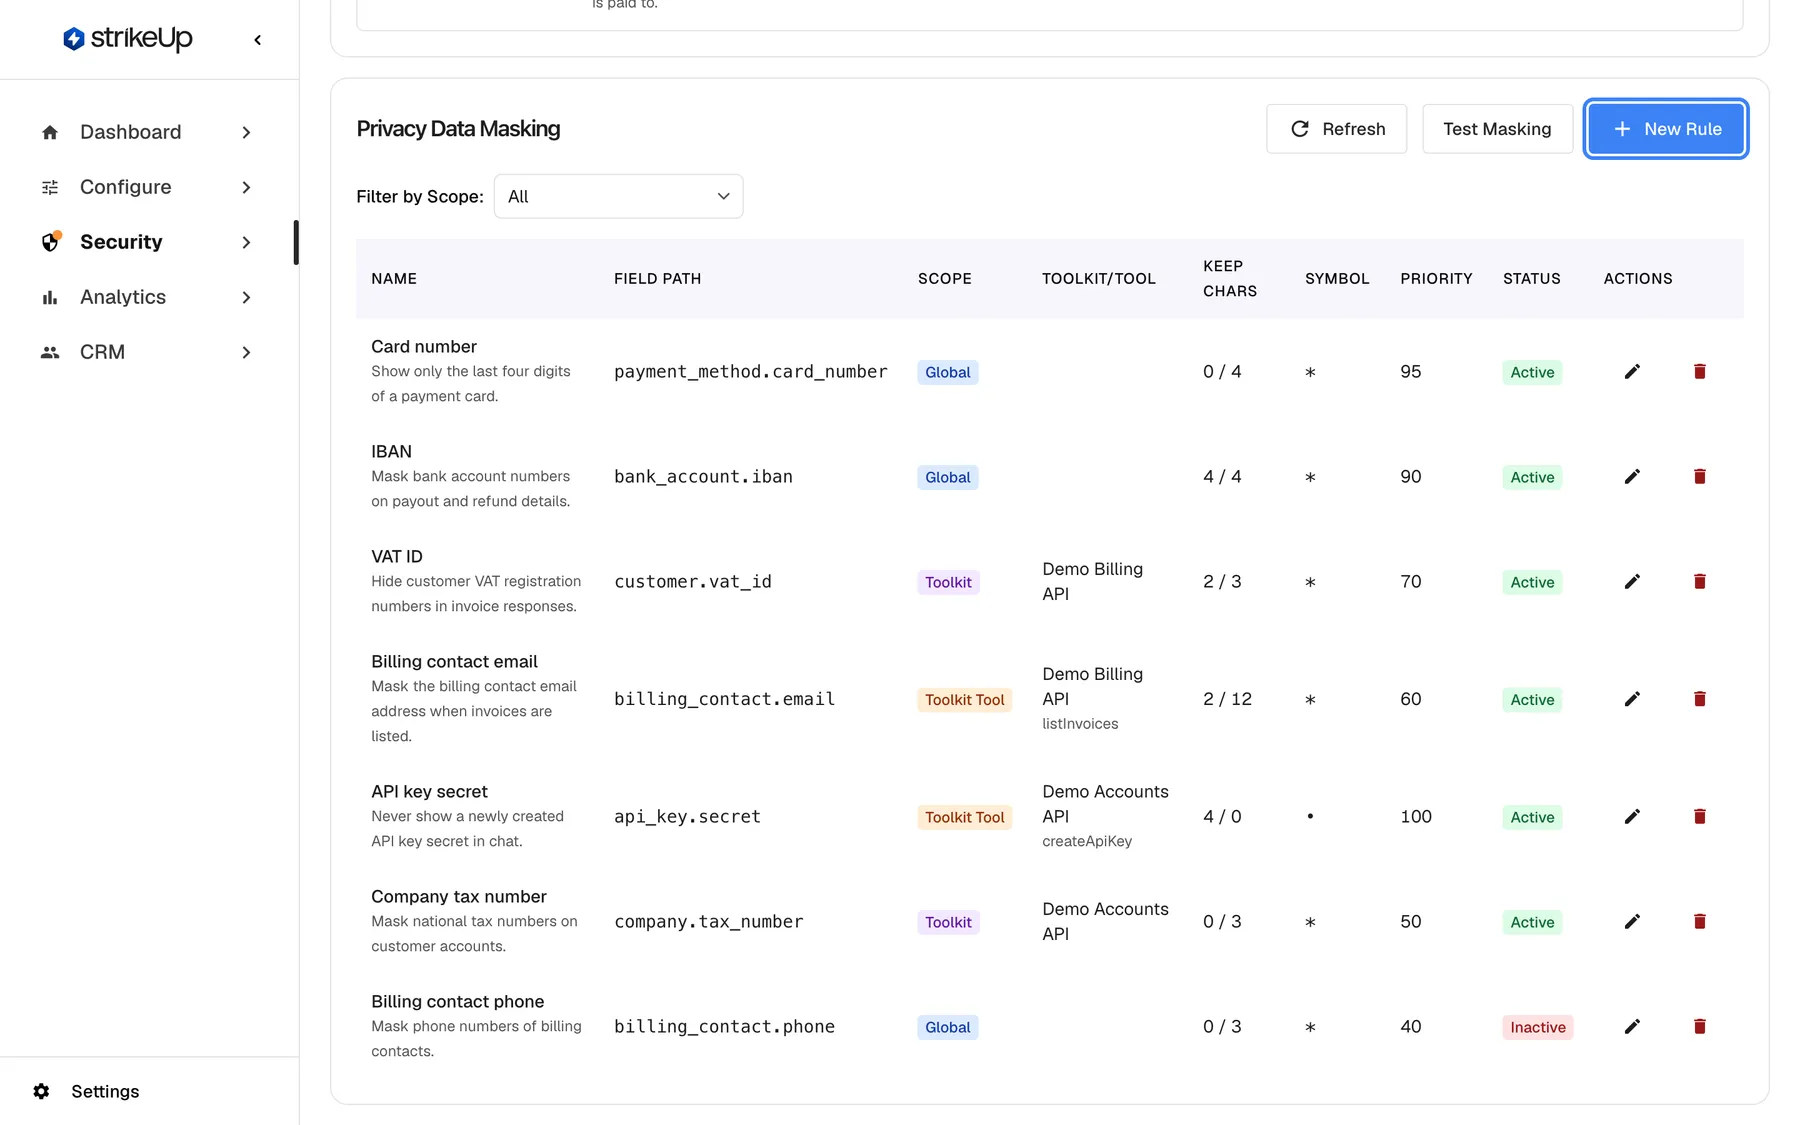1800x1125 pixels.
Task: Delete the API key secret rule
Action: (x=1699, y=817)
